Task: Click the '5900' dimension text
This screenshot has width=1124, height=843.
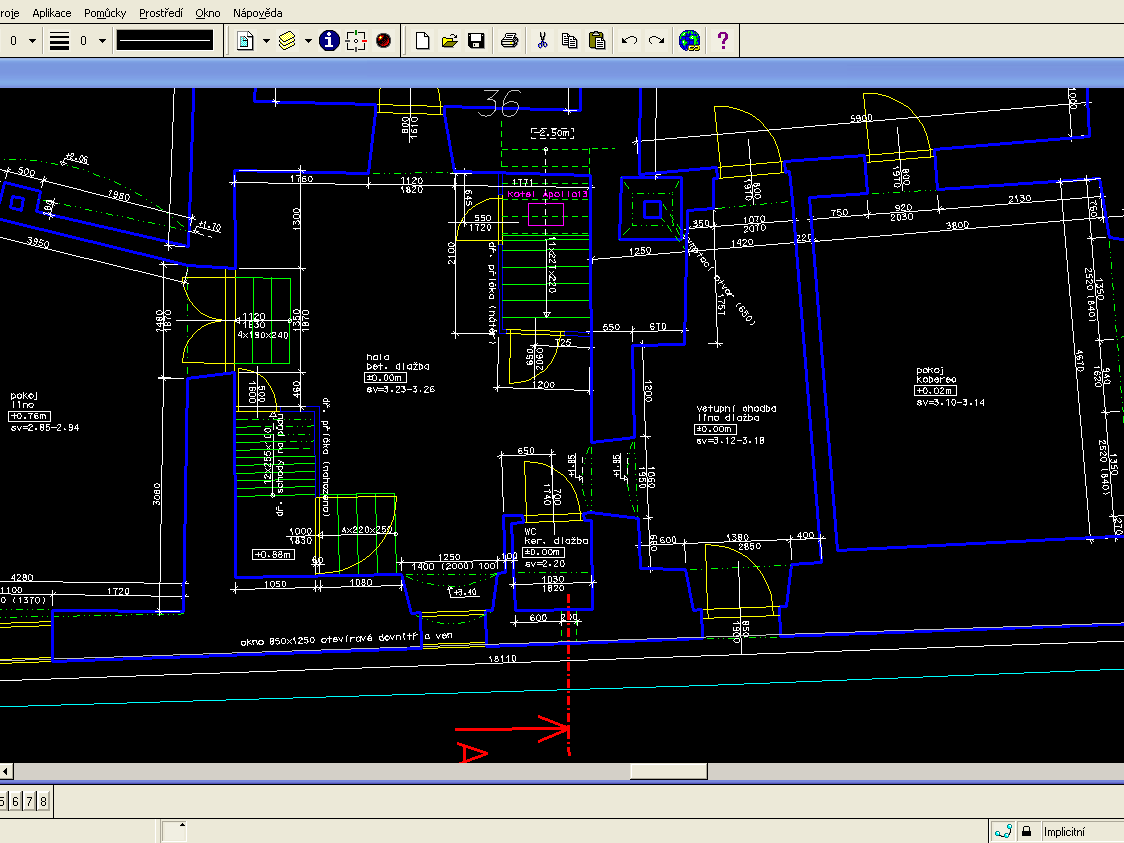Action: (861, 118)
